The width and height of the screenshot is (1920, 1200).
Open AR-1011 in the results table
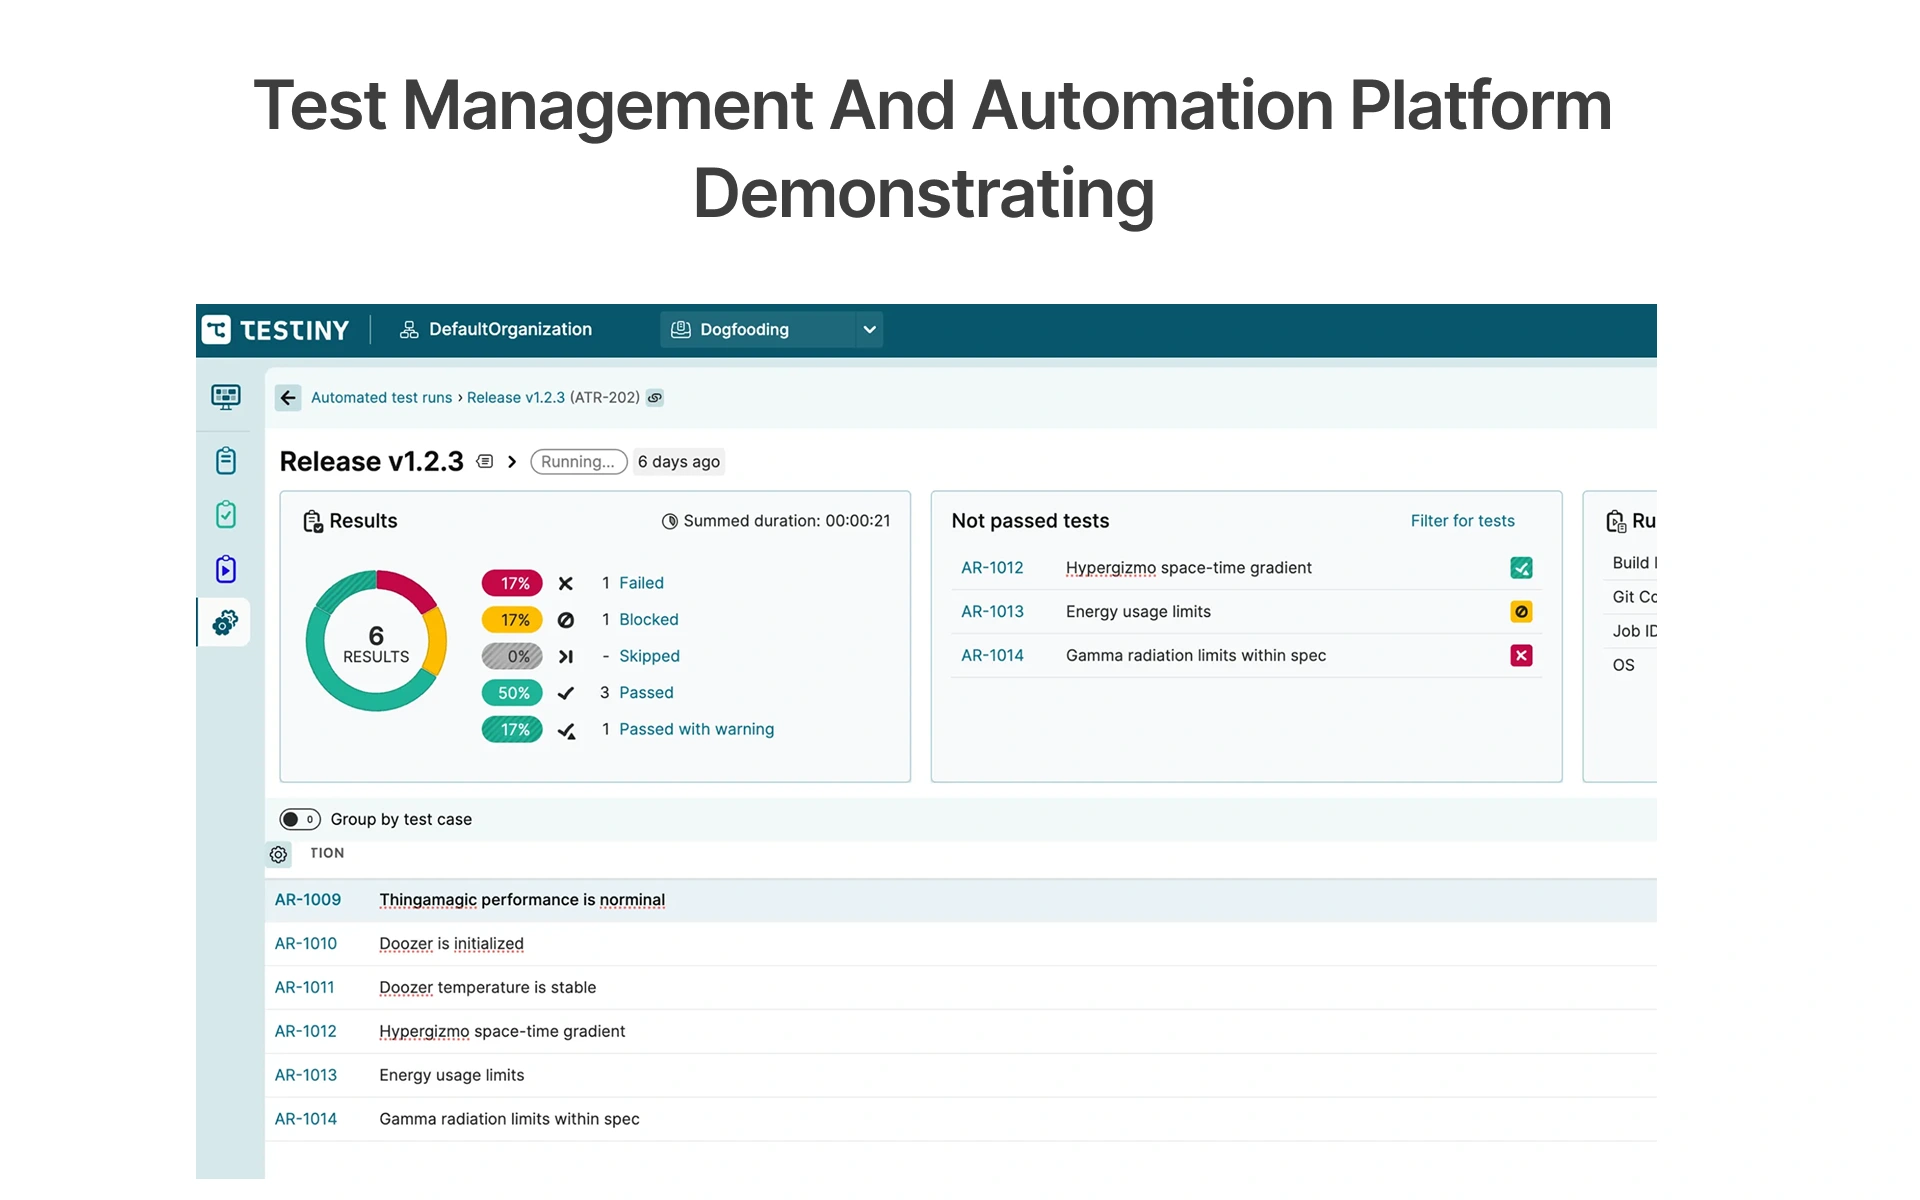point(304,988)
